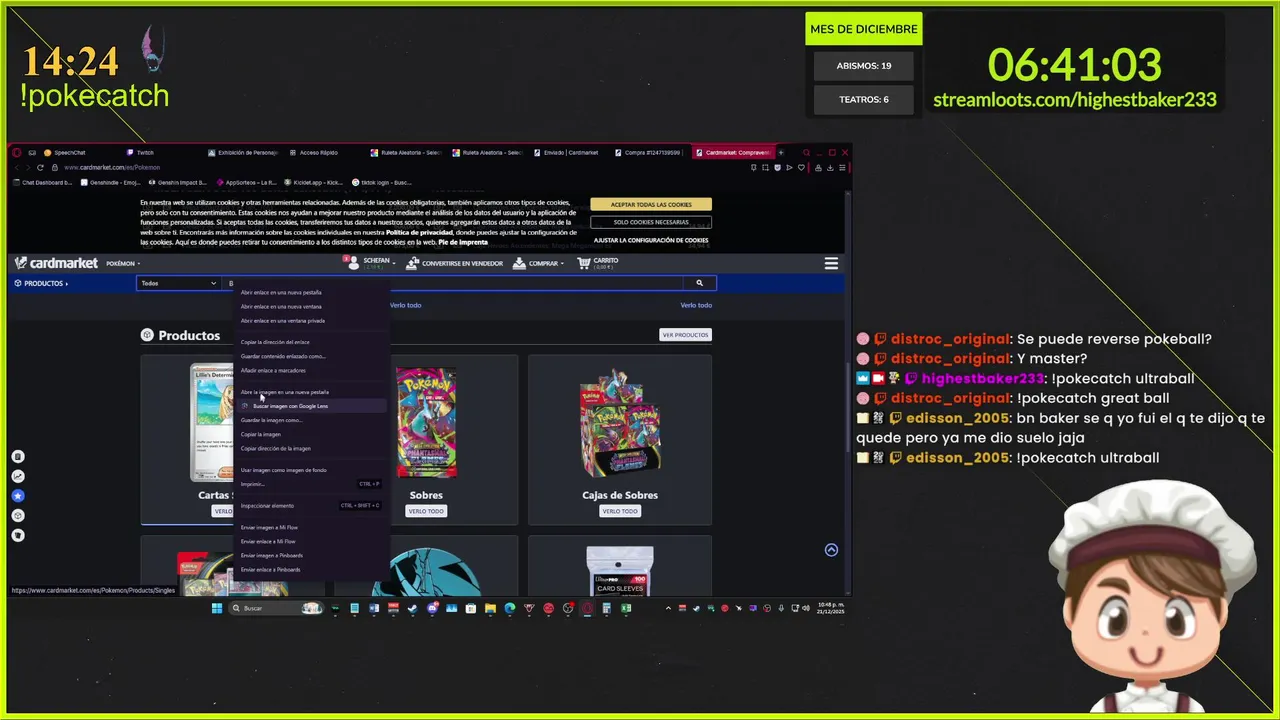Open Steam from the taskbar

click(x=413, y=608)
